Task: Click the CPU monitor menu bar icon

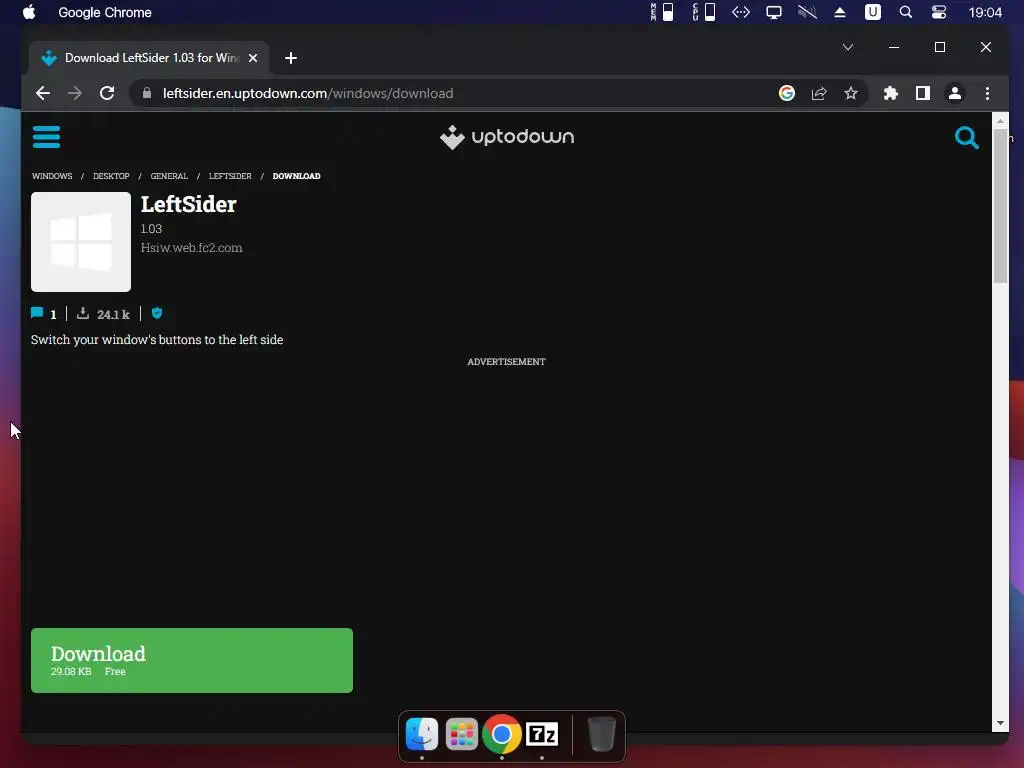Action: tap(704, 12)
